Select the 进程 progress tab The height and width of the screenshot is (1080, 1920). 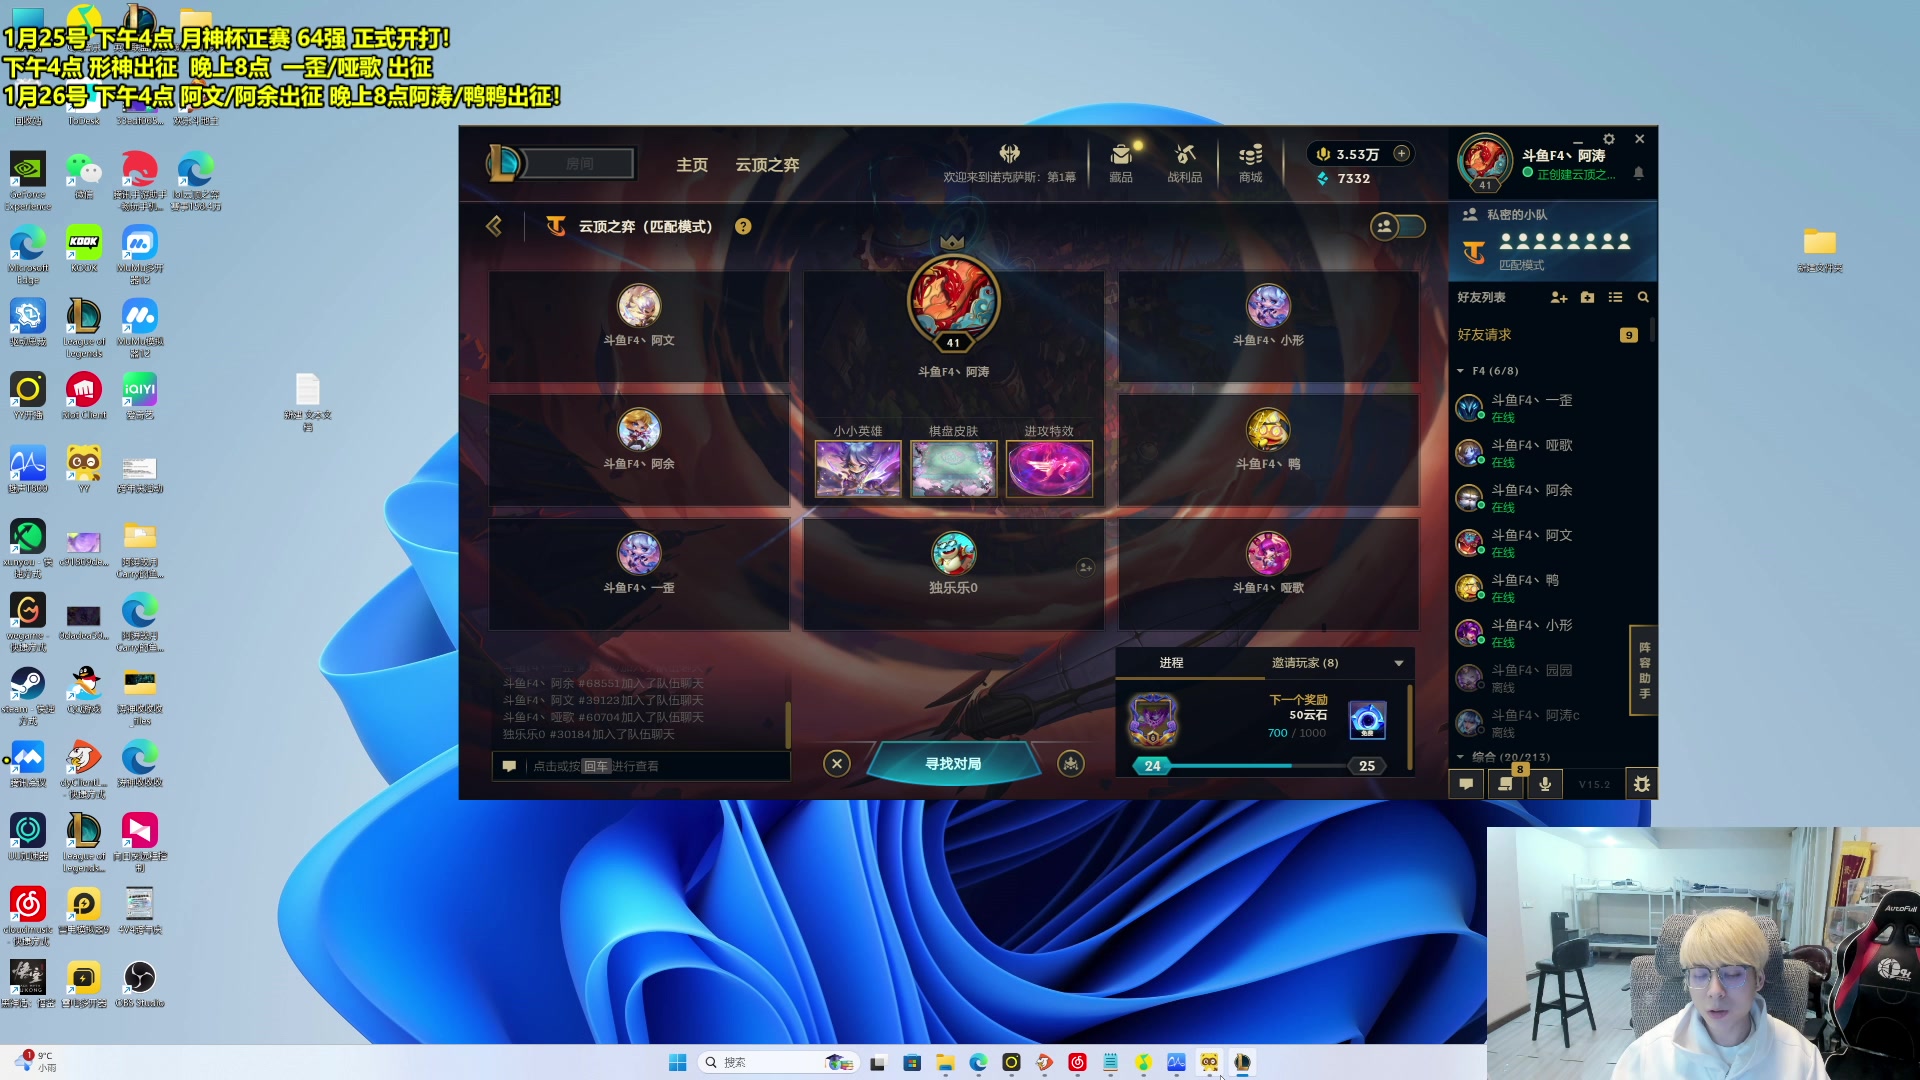pos(1171,663)
